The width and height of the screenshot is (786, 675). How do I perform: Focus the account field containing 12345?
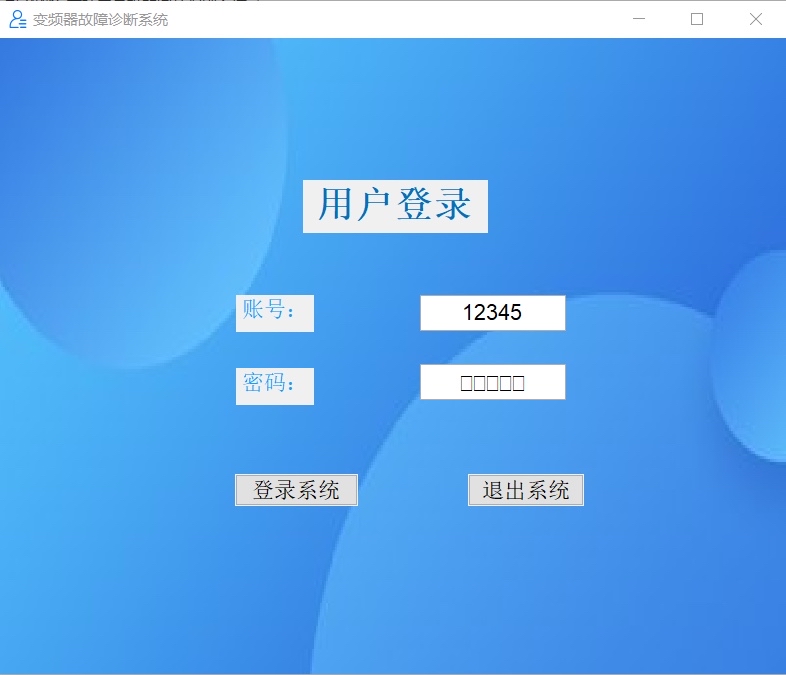click(x=493, y=313)
